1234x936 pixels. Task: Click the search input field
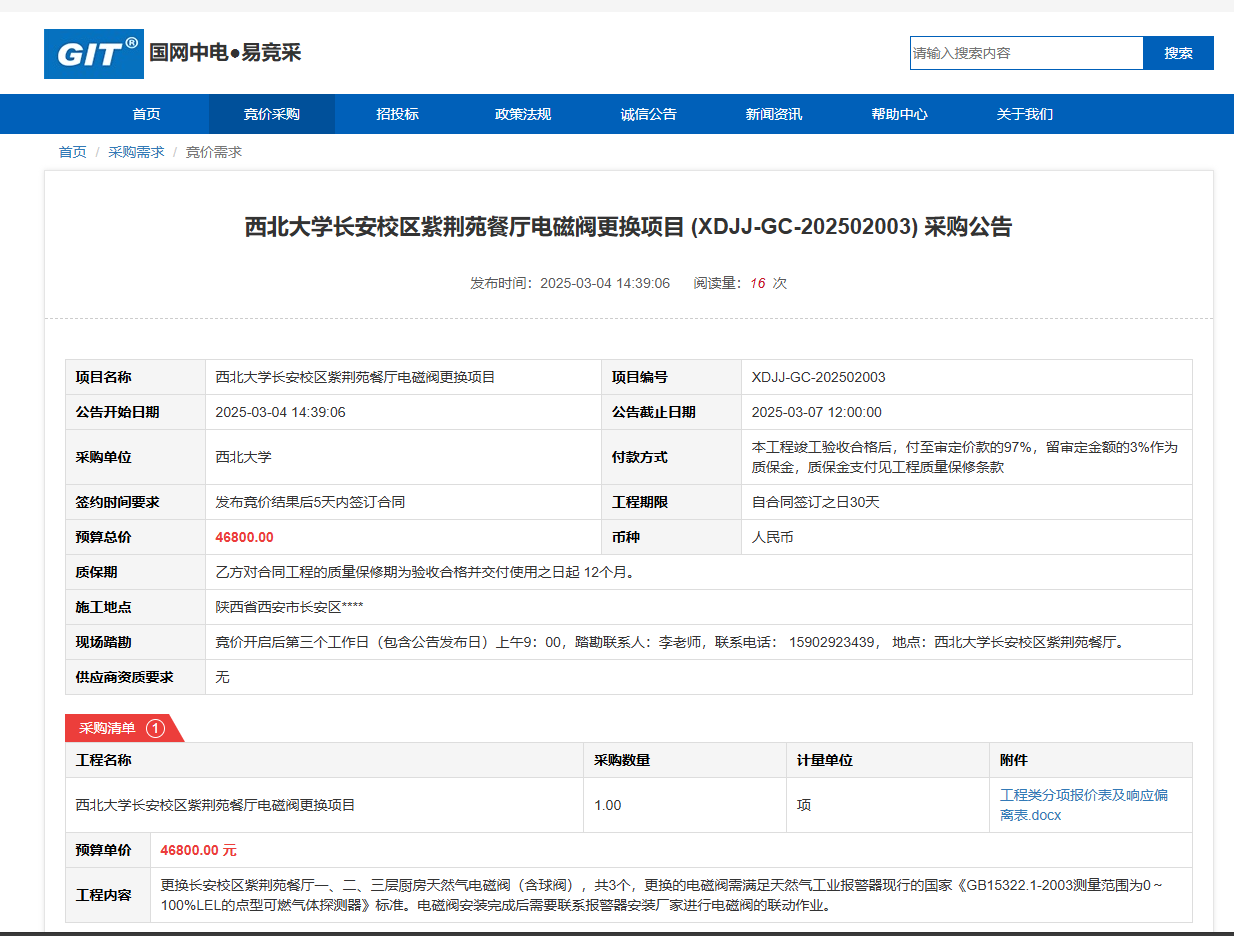[1026, 53]
